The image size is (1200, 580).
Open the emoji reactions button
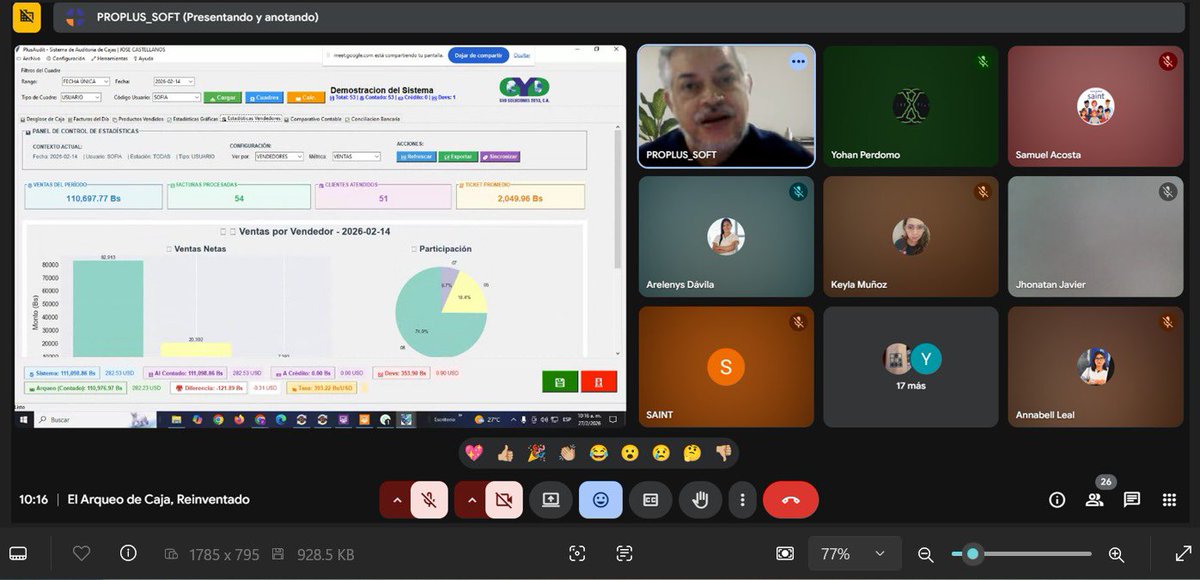601,500
